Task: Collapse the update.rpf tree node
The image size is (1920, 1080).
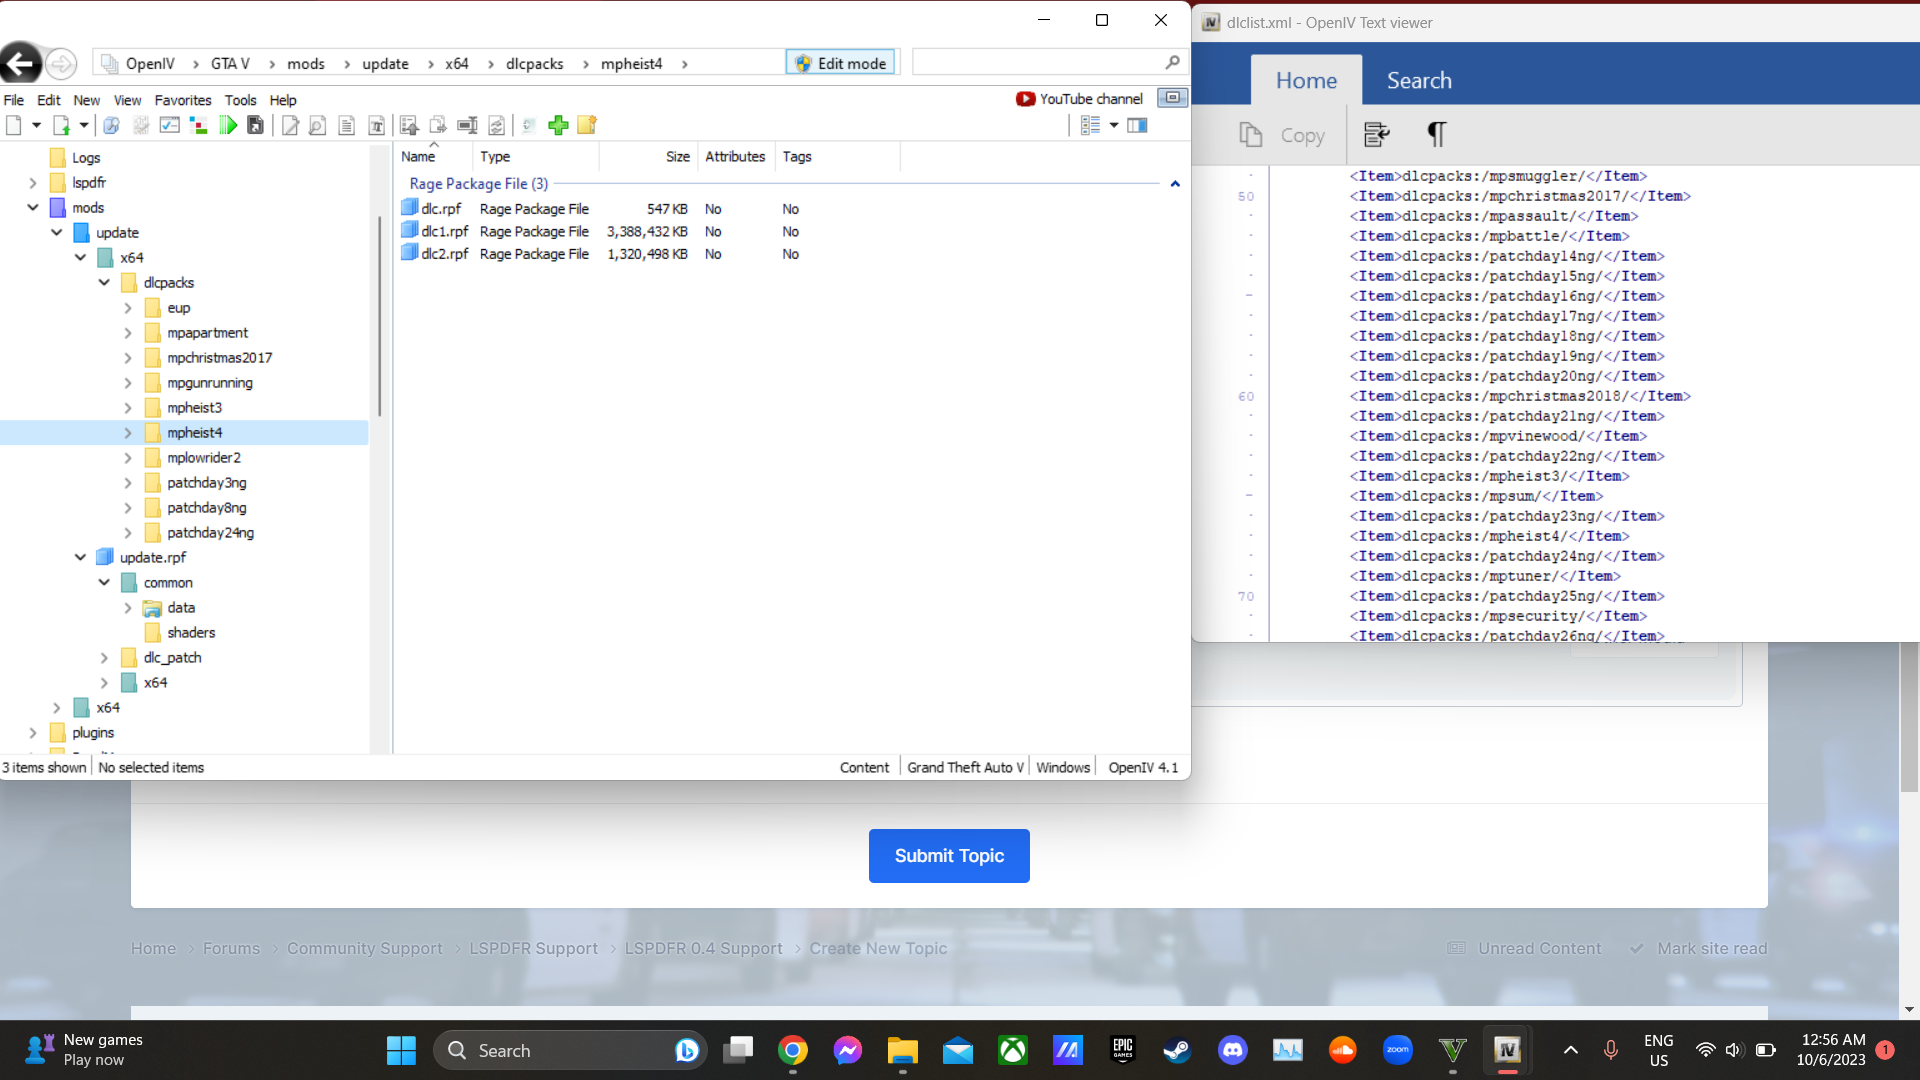Action: coord(80,558)
